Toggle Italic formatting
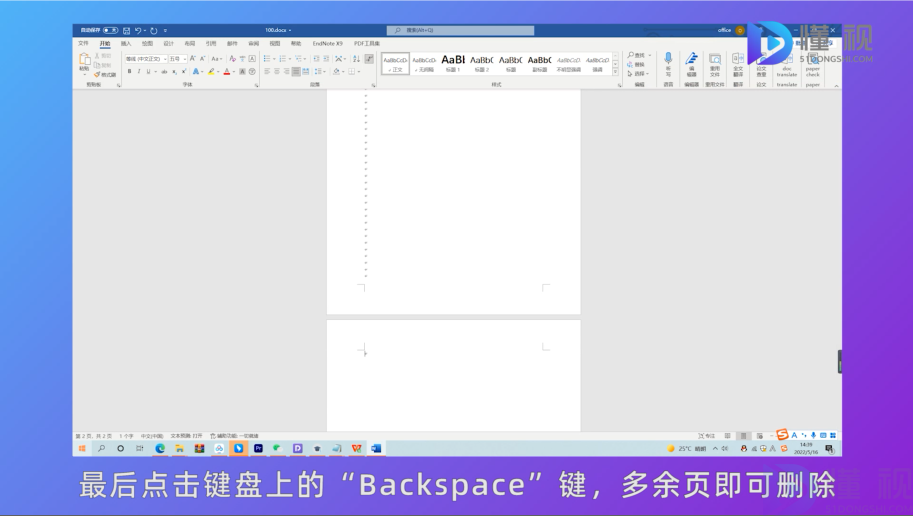The width and height of the screenshot is (913, 516). 139,72
